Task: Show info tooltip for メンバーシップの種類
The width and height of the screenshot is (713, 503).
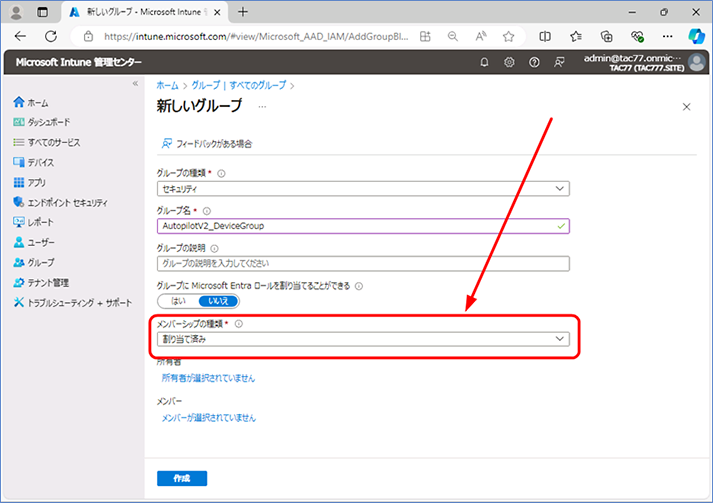Action: pos(239,324)
